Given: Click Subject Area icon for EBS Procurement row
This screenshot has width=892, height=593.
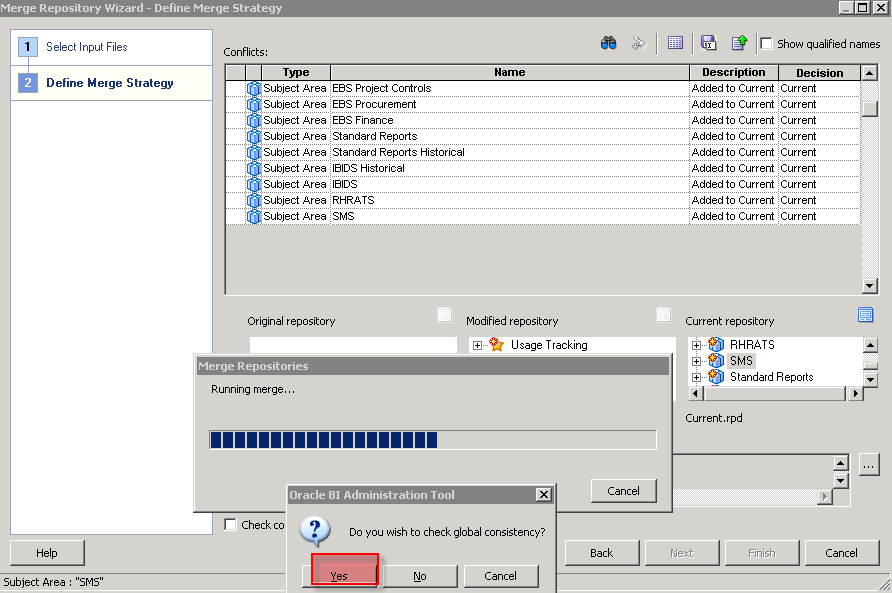Looking at the screenshot, I should (254, 104).
